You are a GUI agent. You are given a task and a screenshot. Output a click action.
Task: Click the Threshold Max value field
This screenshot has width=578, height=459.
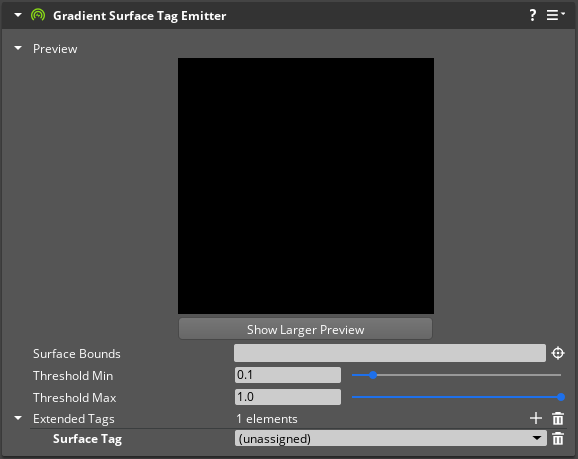[288, 397]
